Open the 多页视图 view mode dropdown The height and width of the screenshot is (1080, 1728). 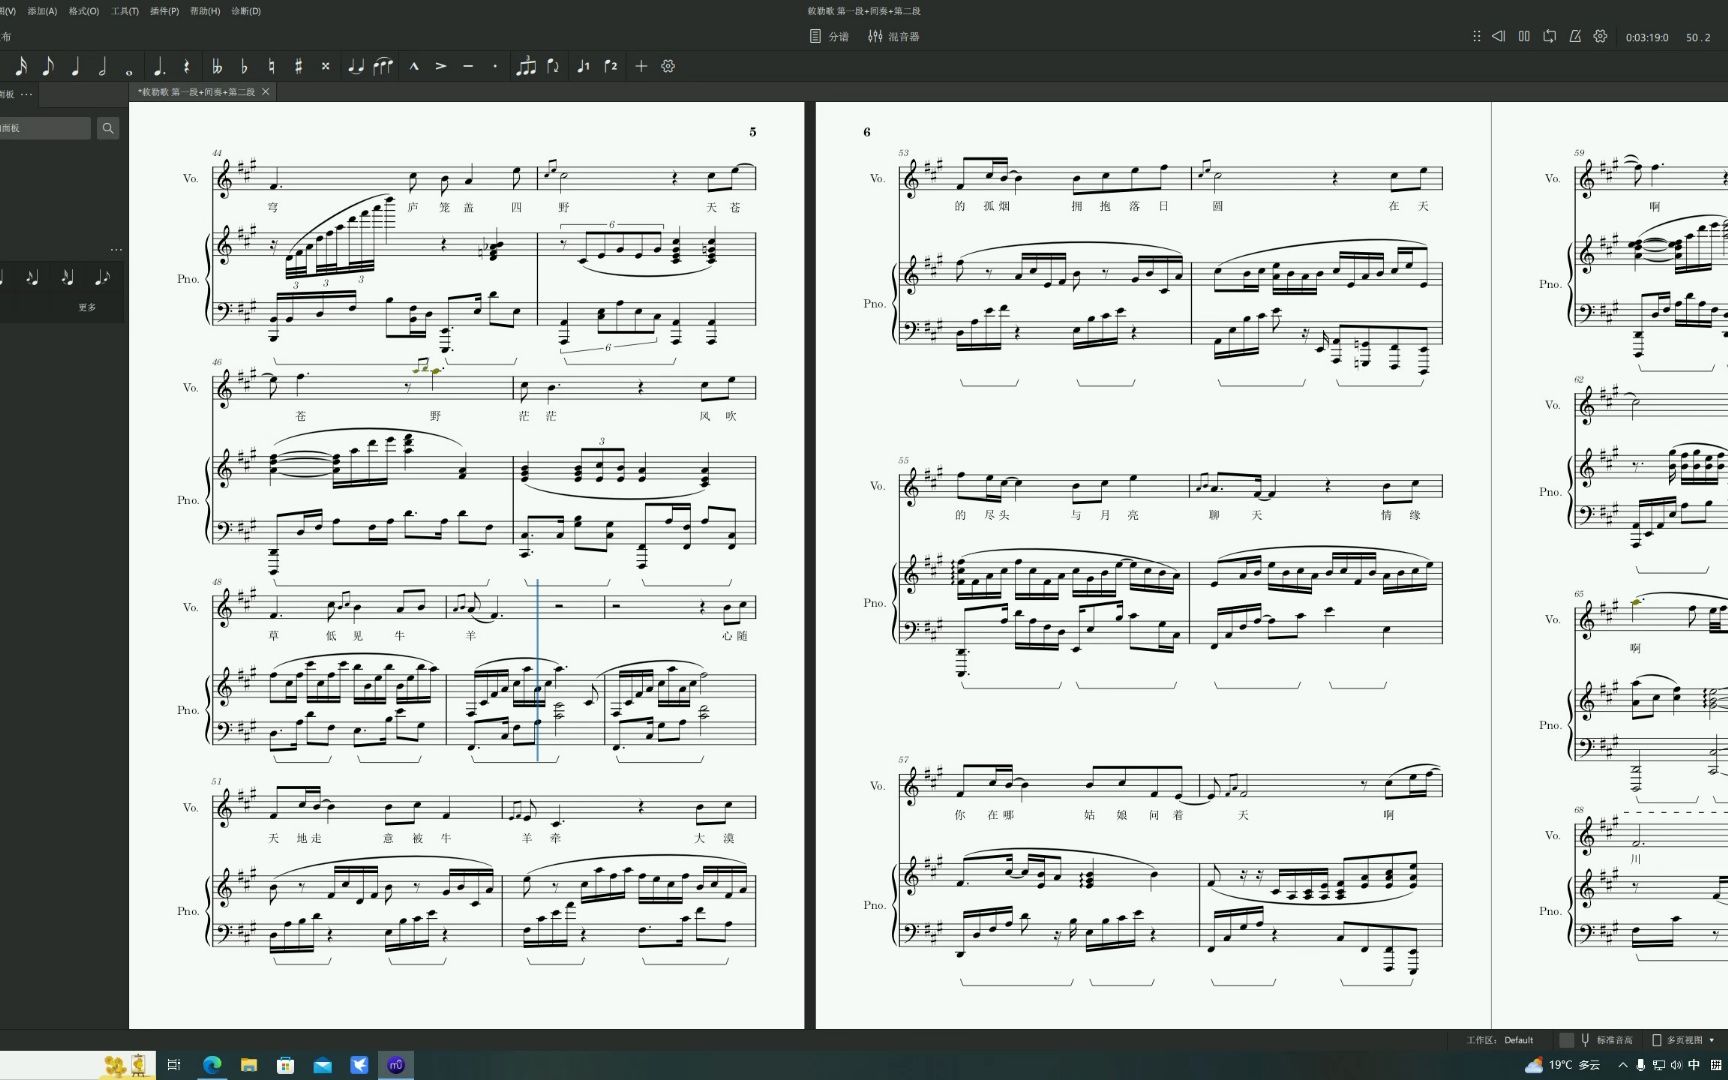coord(1683,1040)
